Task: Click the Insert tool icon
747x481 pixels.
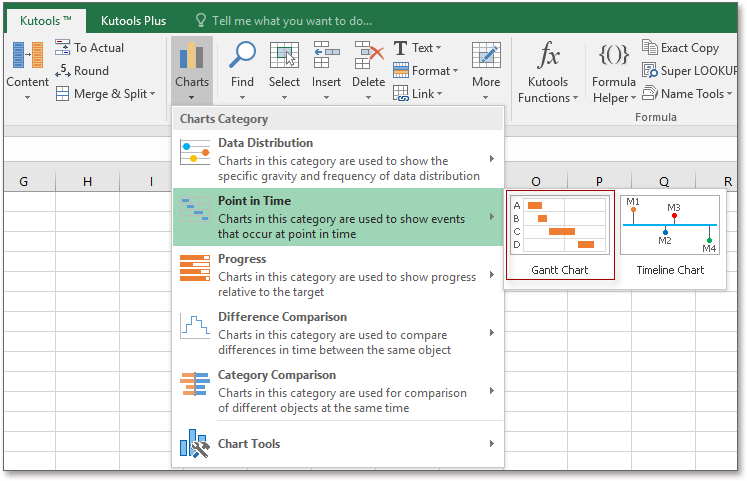Action: point(326,55)
